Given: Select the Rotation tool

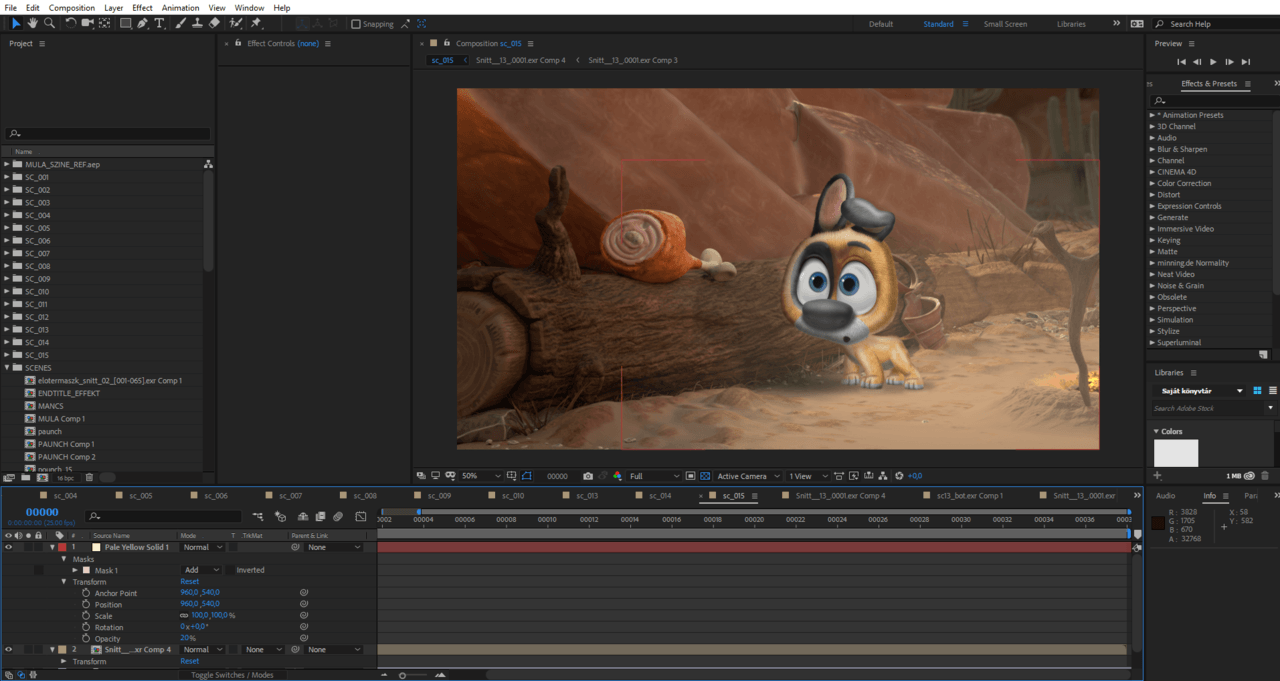Looking at the screenshot, I should click(x=71, y=23).
